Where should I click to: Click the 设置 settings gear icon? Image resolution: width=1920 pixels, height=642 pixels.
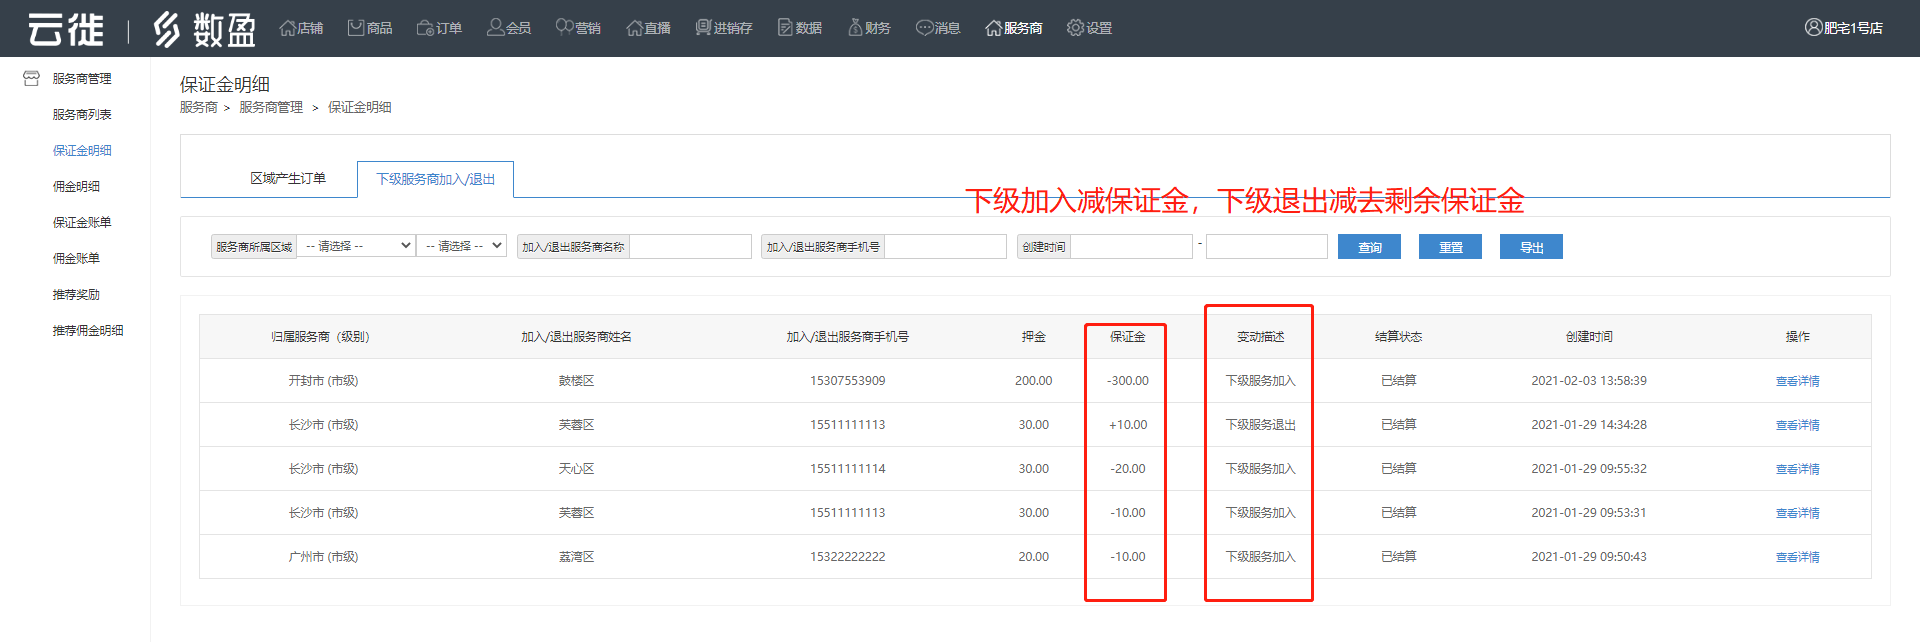click(x=1075, y=28)
